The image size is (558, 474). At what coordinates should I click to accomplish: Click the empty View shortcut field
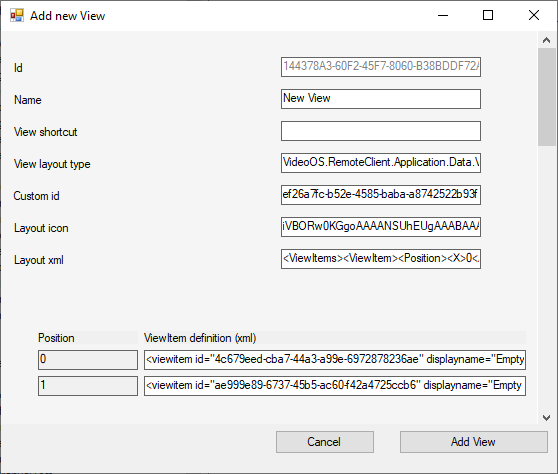tap(381, 131)
